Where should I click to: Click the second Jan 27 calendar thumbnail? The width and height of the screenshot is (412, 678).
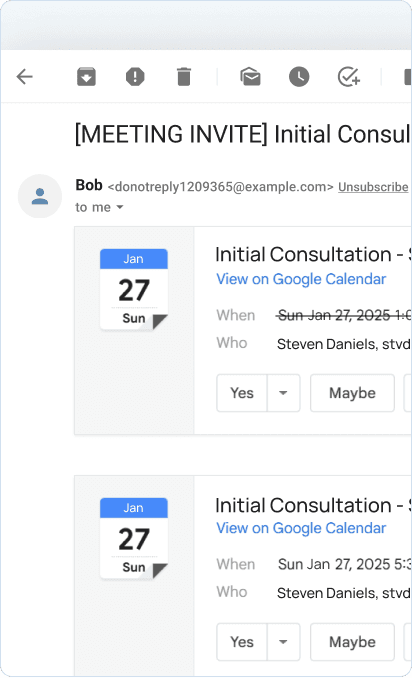pyautogui.click(x=134, y=538)
